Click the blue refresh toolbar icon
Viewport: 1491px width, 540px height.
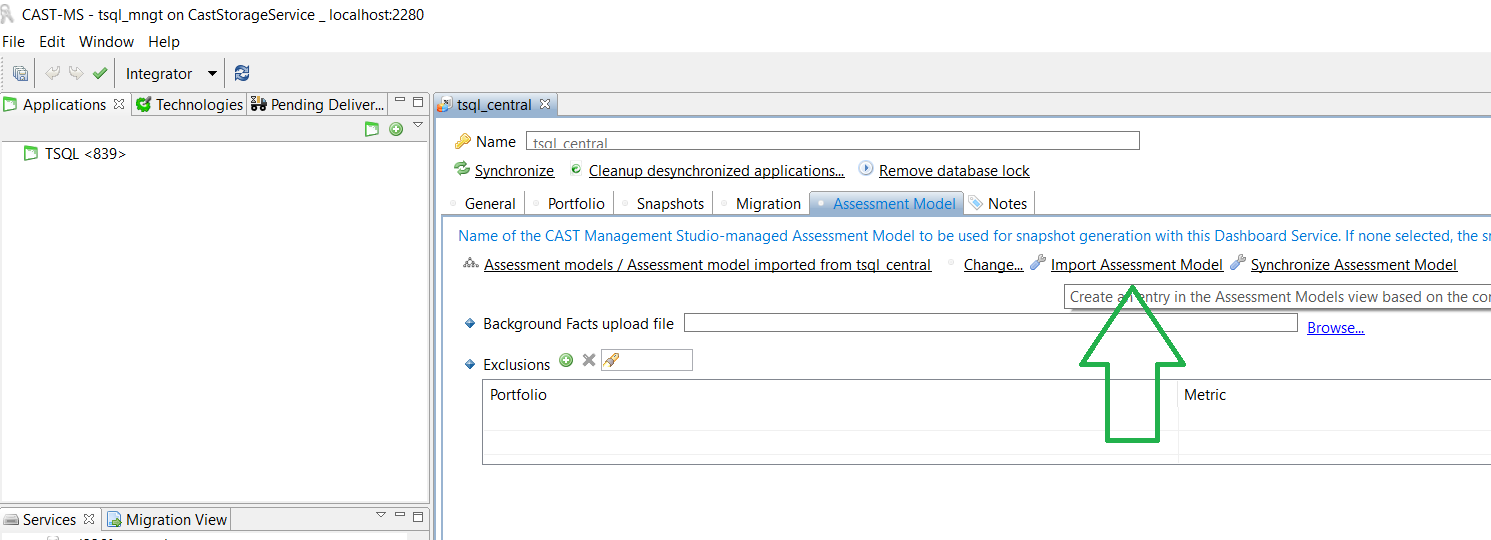[x=242, y=73]
